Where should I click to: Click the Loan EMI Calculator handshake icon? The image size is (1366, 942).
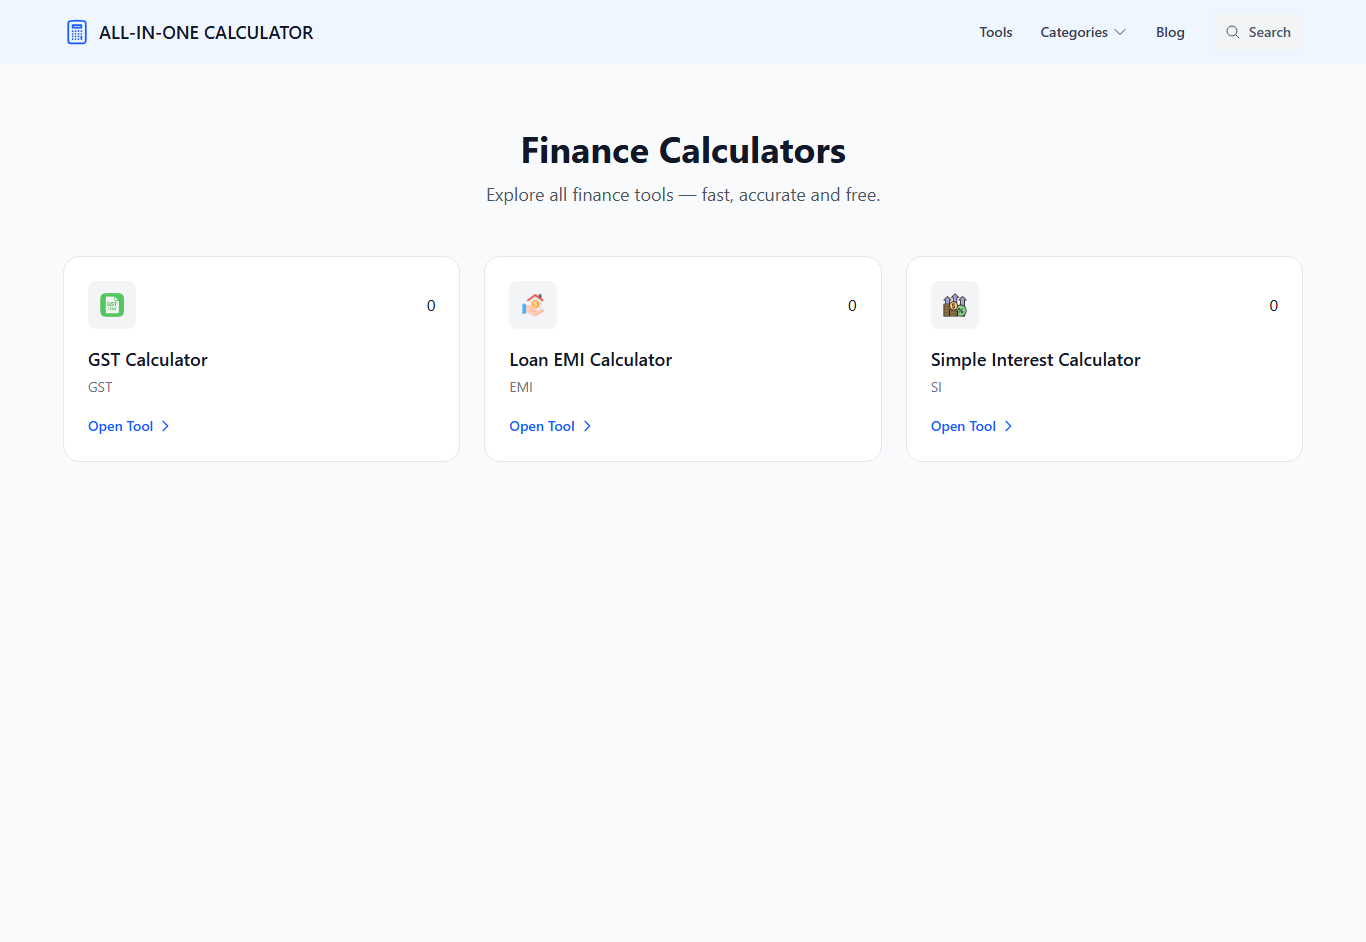tap(532, 304)
